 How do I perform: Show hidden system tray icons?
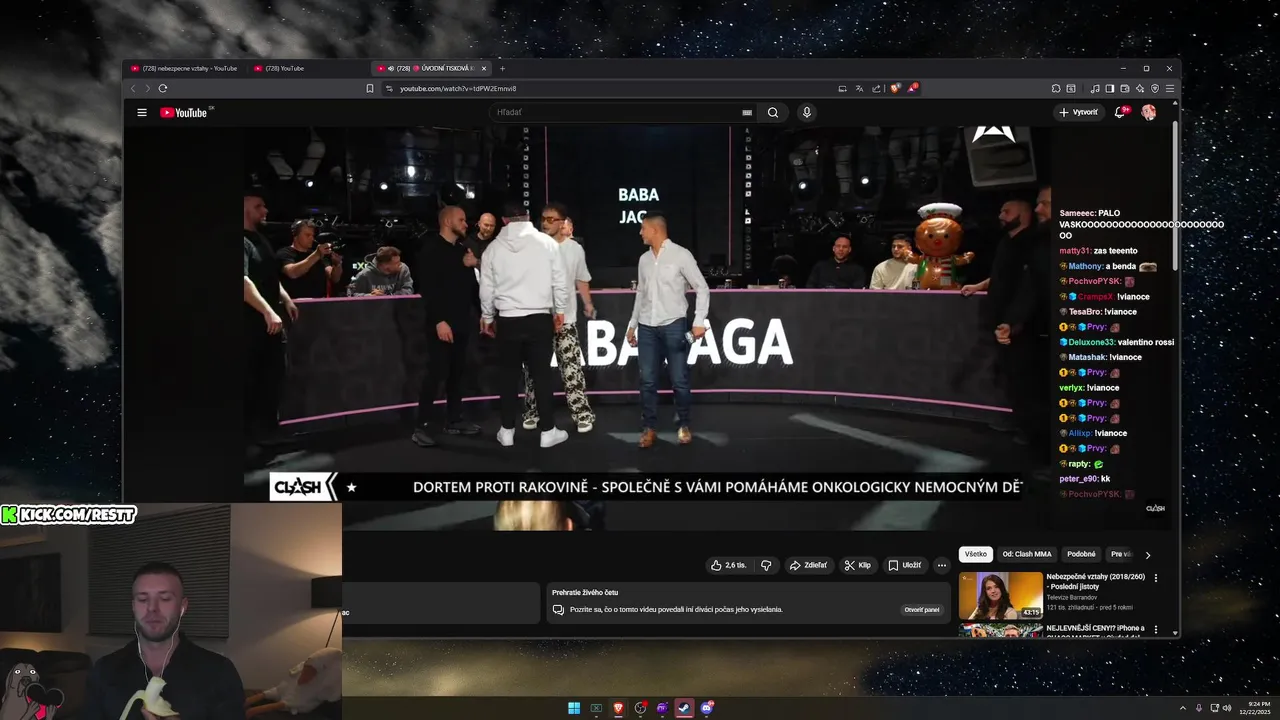[1183, 708]
